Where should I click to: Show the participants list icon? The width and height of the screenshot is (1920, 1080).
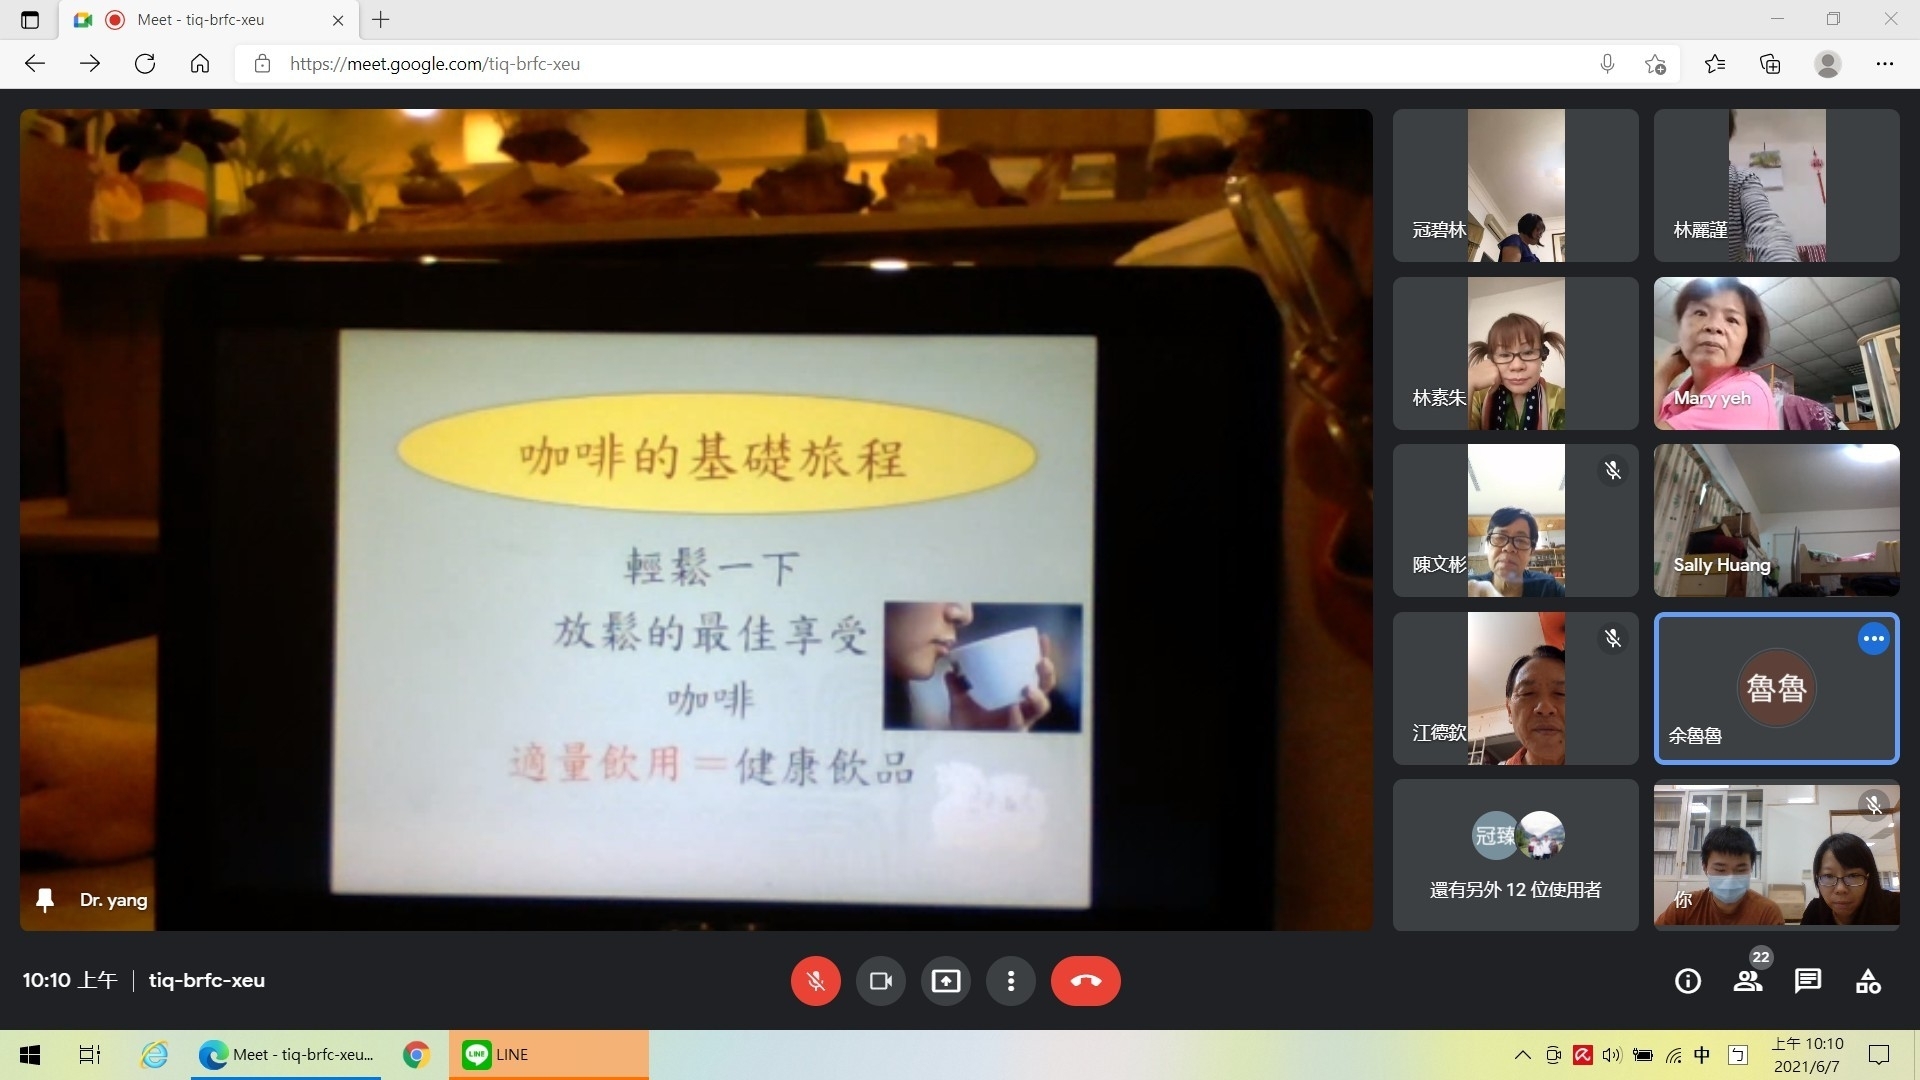click(x=1748, y=981)
